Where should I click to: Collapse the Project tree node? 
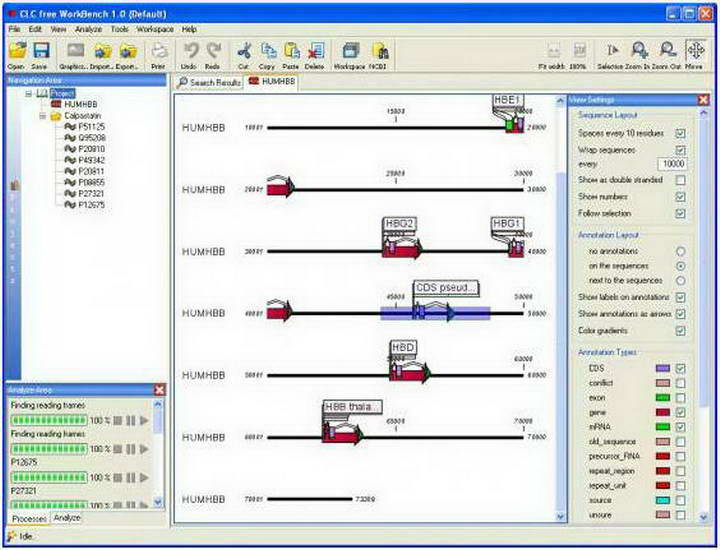(28, 94)
